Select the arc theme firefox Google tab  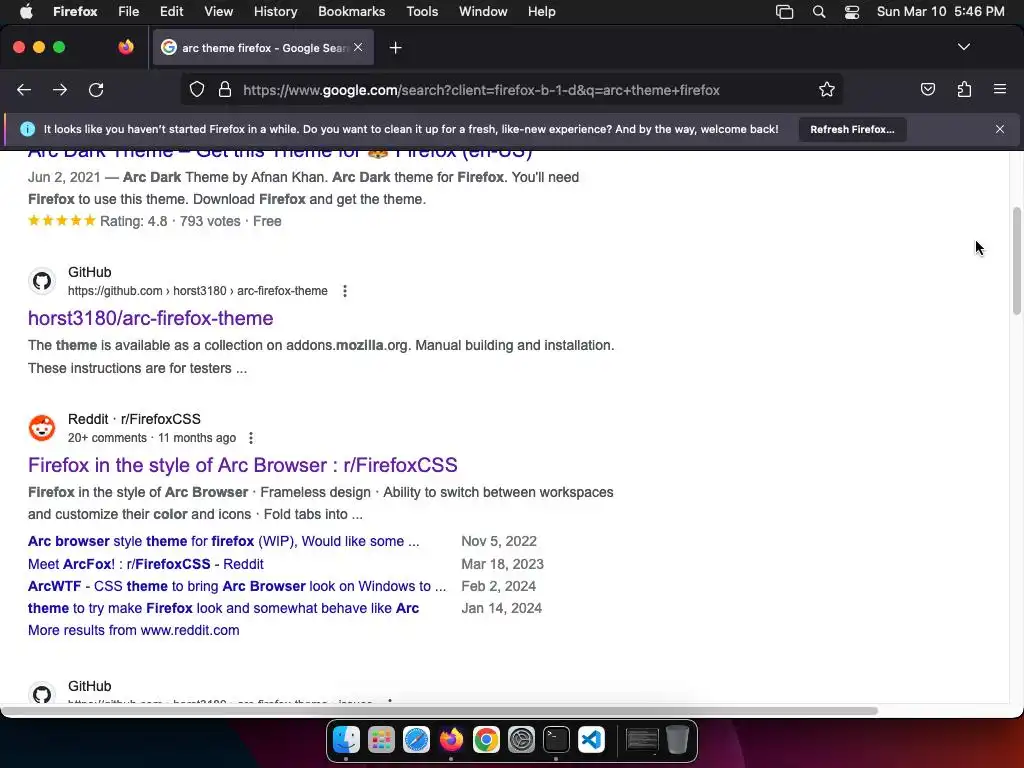[x=263, y=48]
